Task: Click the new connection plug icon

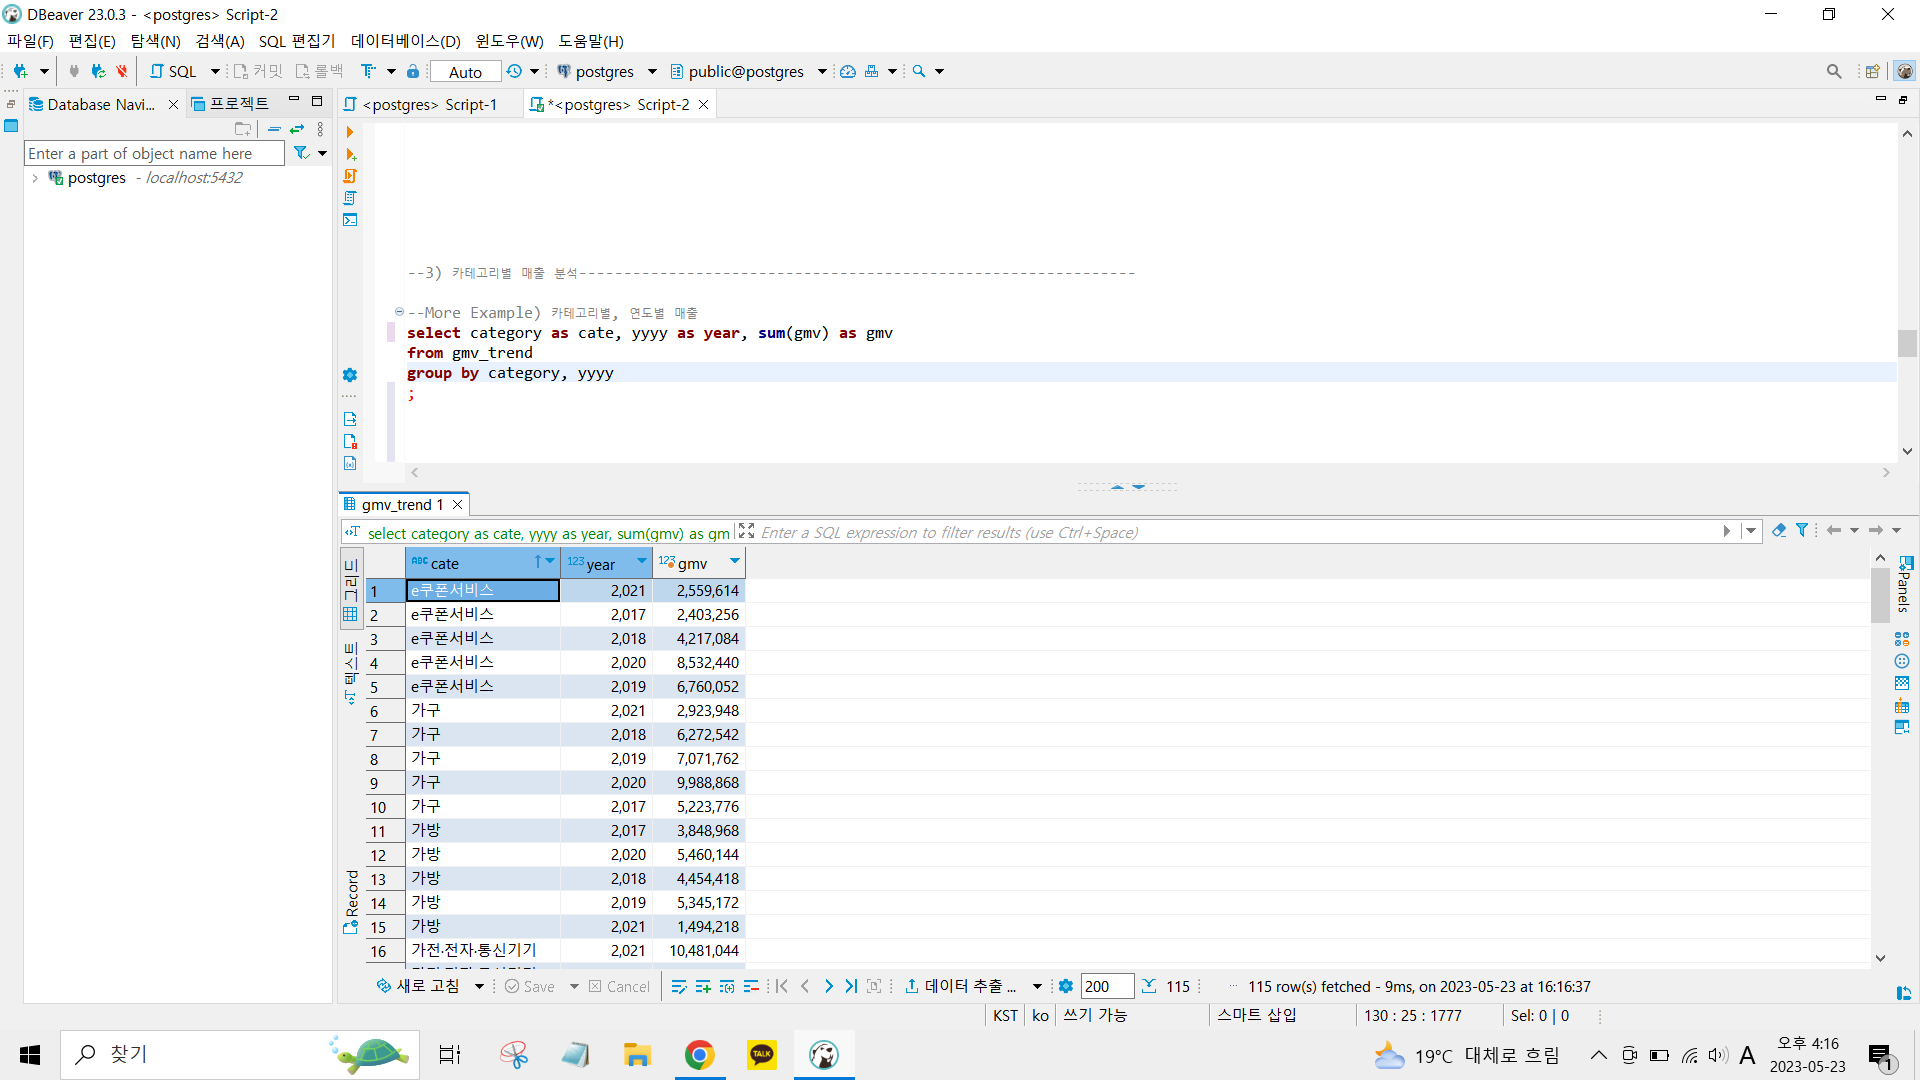Action: pyautogui.click(x=20, y=71)
